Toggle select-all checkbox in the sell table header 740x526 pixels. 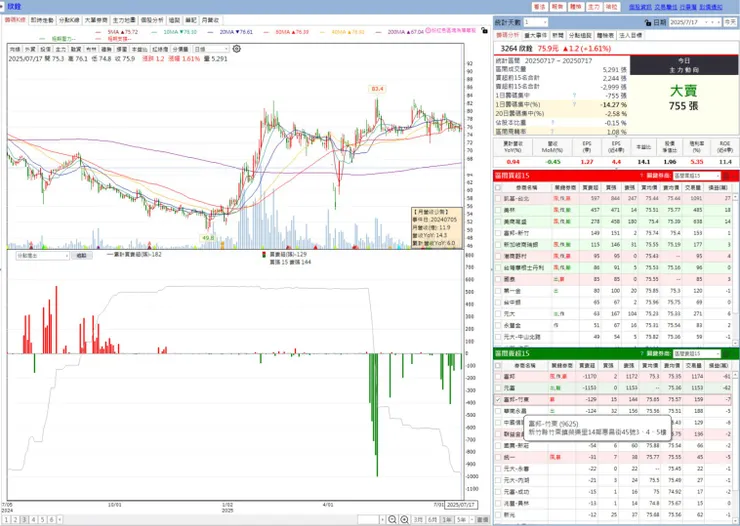tap(498, 365)
